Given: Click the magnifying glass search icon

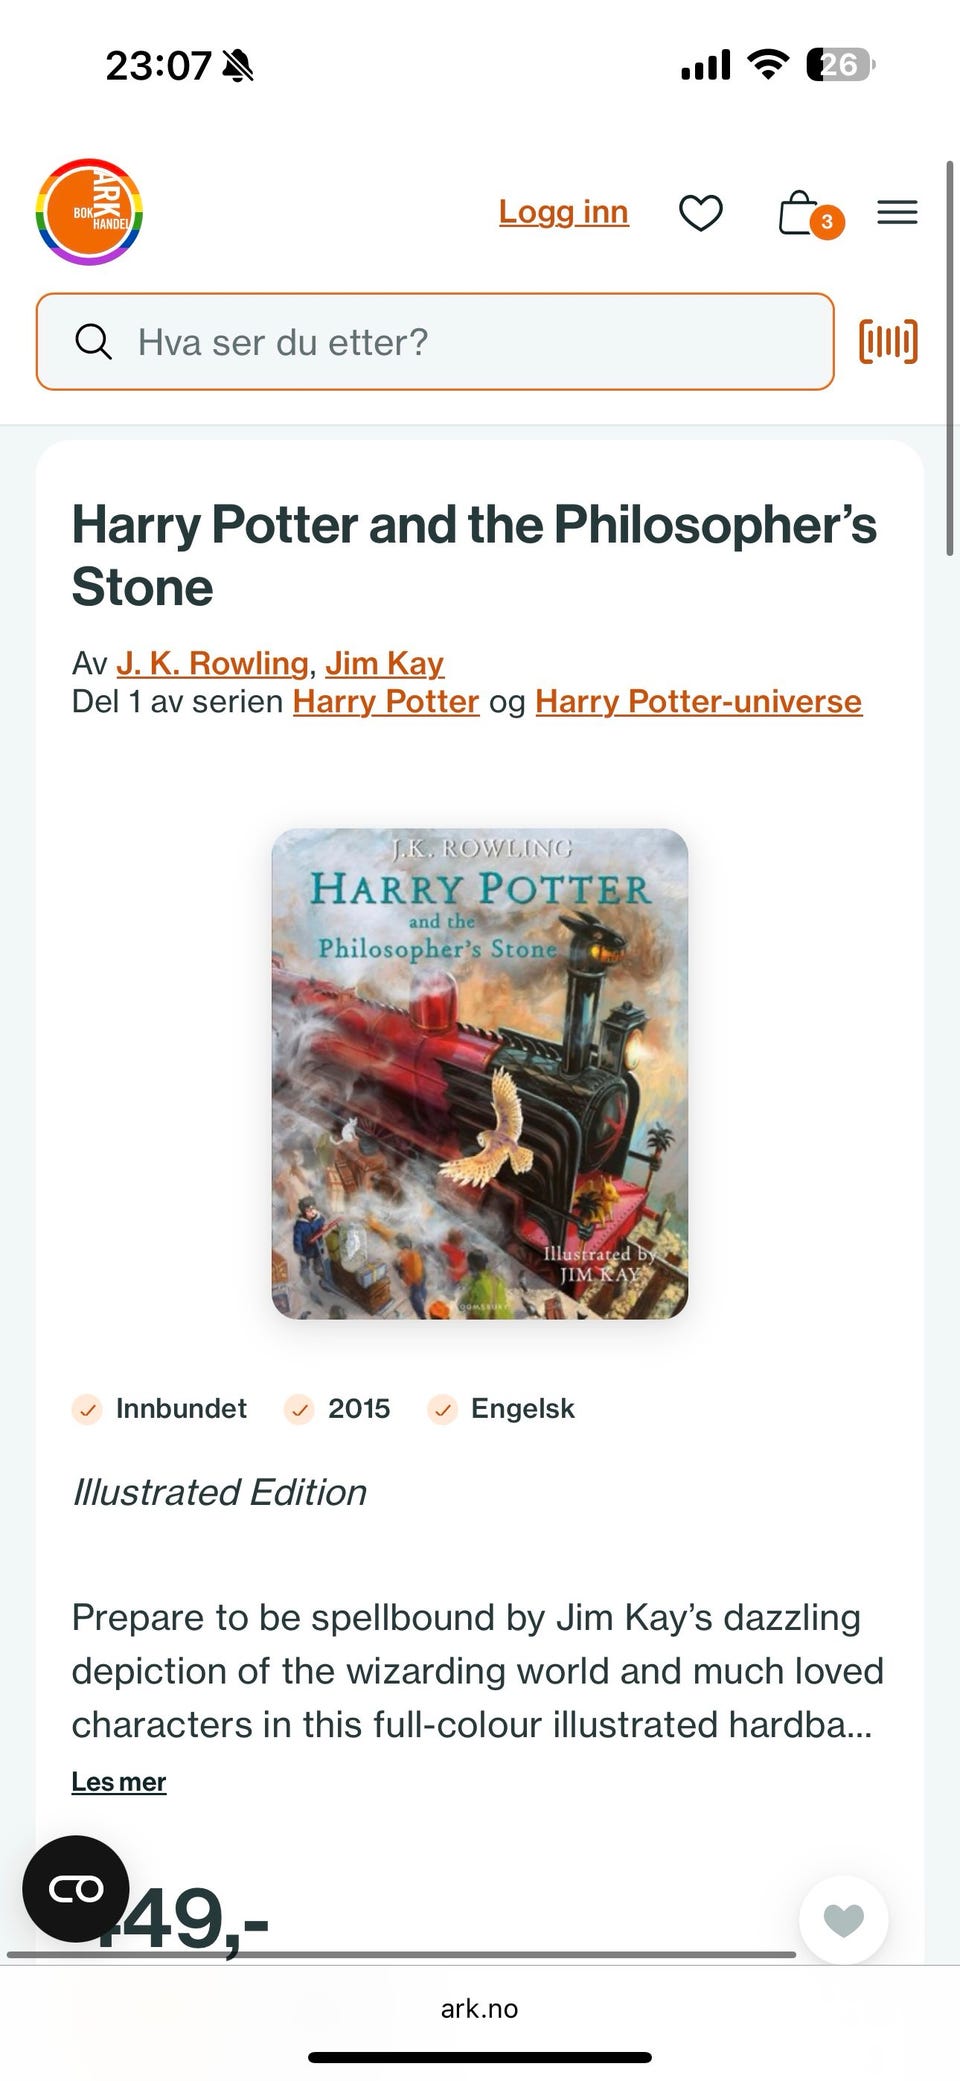Looking at the screenshot, I should click(93, 342).
